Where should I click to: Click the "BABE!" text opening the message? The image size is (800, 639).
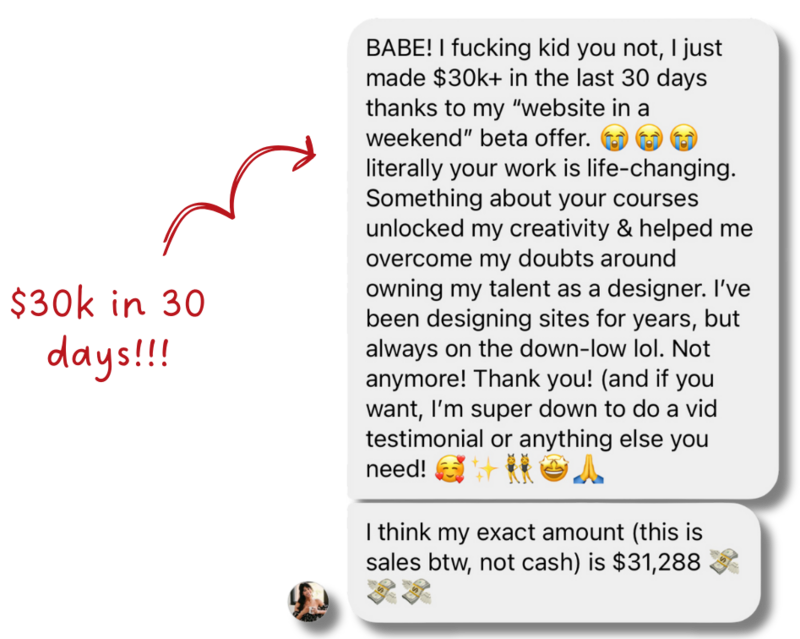click(x=399, y=48)
